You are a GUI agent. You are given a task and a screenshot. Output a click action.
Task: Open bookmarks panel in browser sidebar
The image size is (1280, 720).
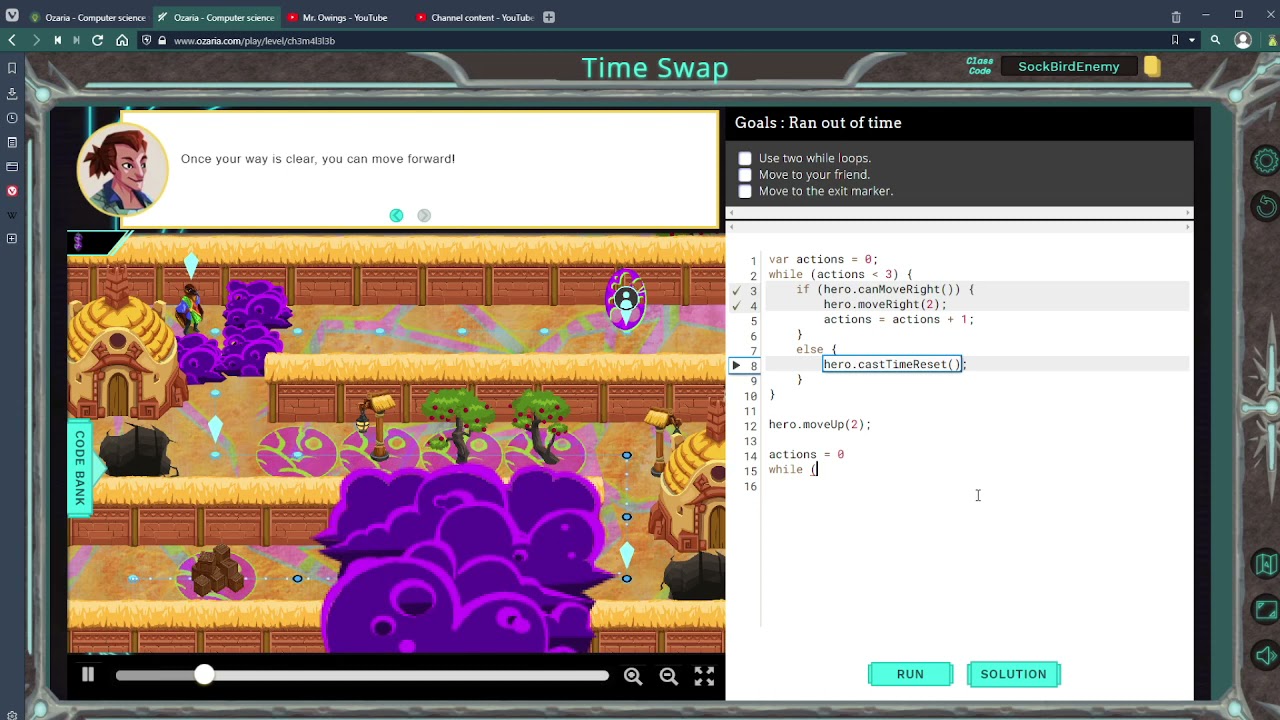(12, 68)
